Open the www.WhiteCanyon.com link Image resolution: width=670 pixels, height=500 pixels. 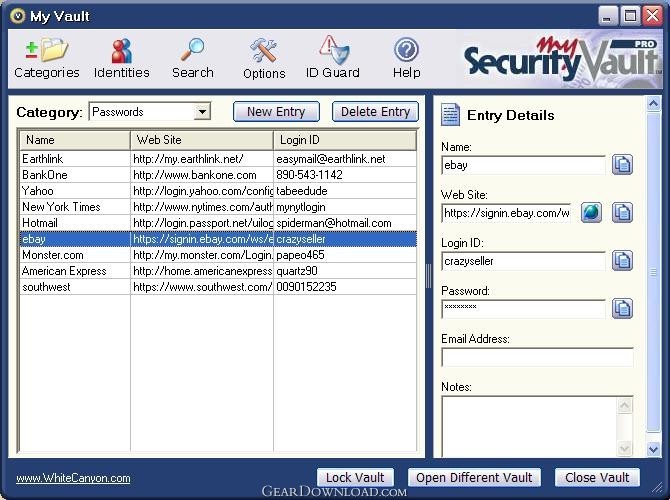click(x=73, y=478)
